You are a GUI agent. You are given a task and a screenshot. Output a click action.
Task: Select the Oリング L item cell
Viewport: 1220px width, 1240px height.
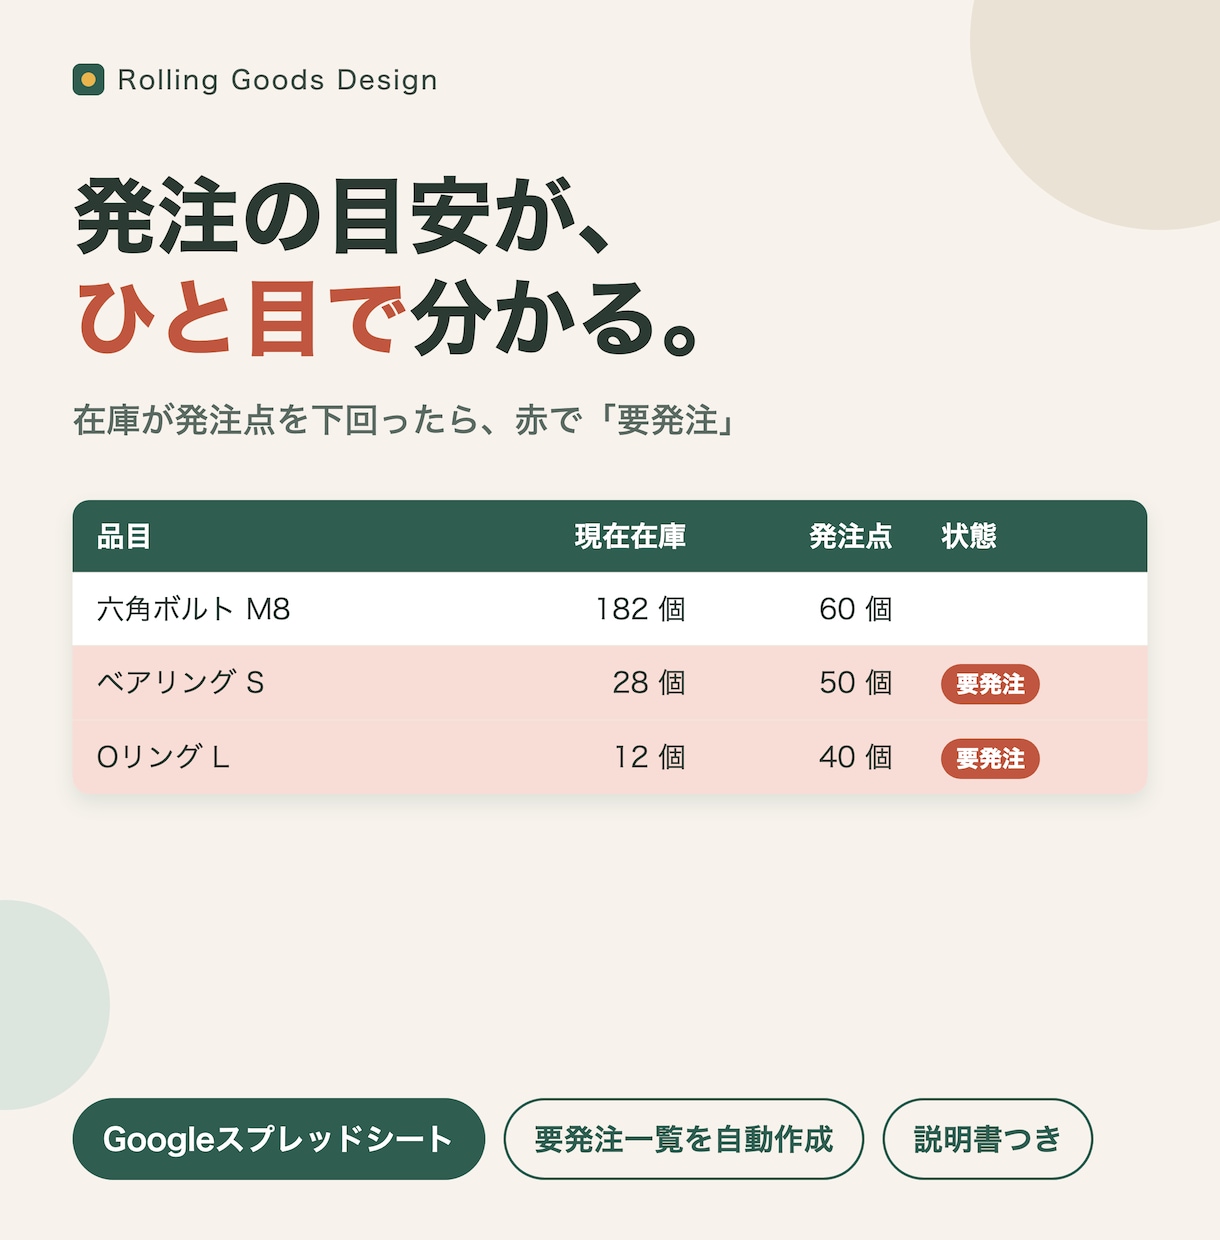[x=163, y=757]
